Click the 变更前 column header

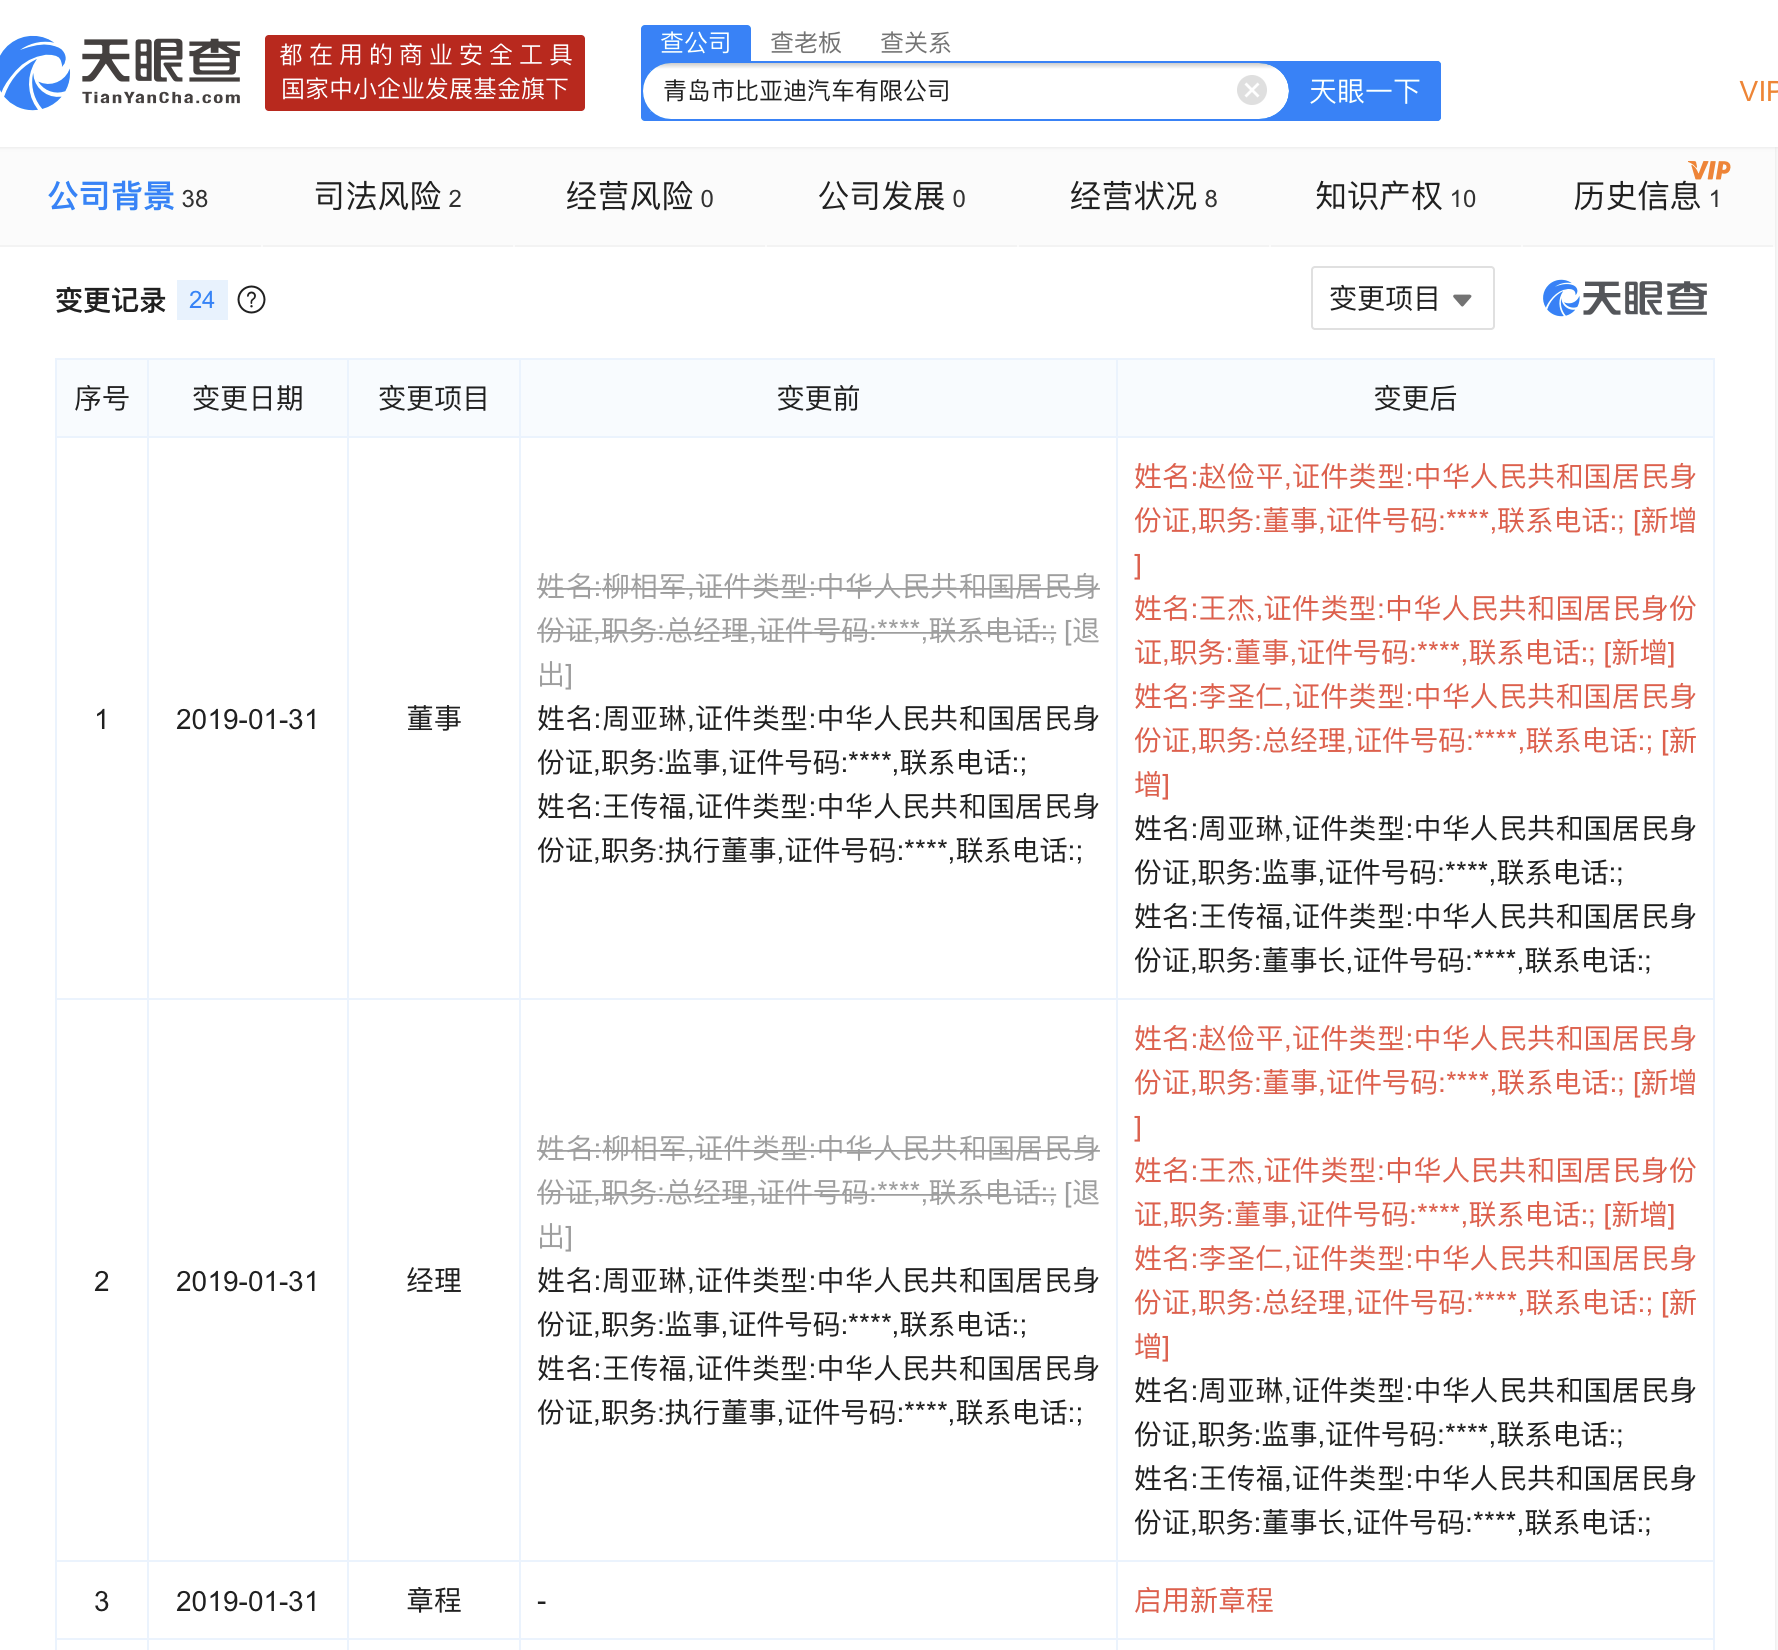pos(818,398)
